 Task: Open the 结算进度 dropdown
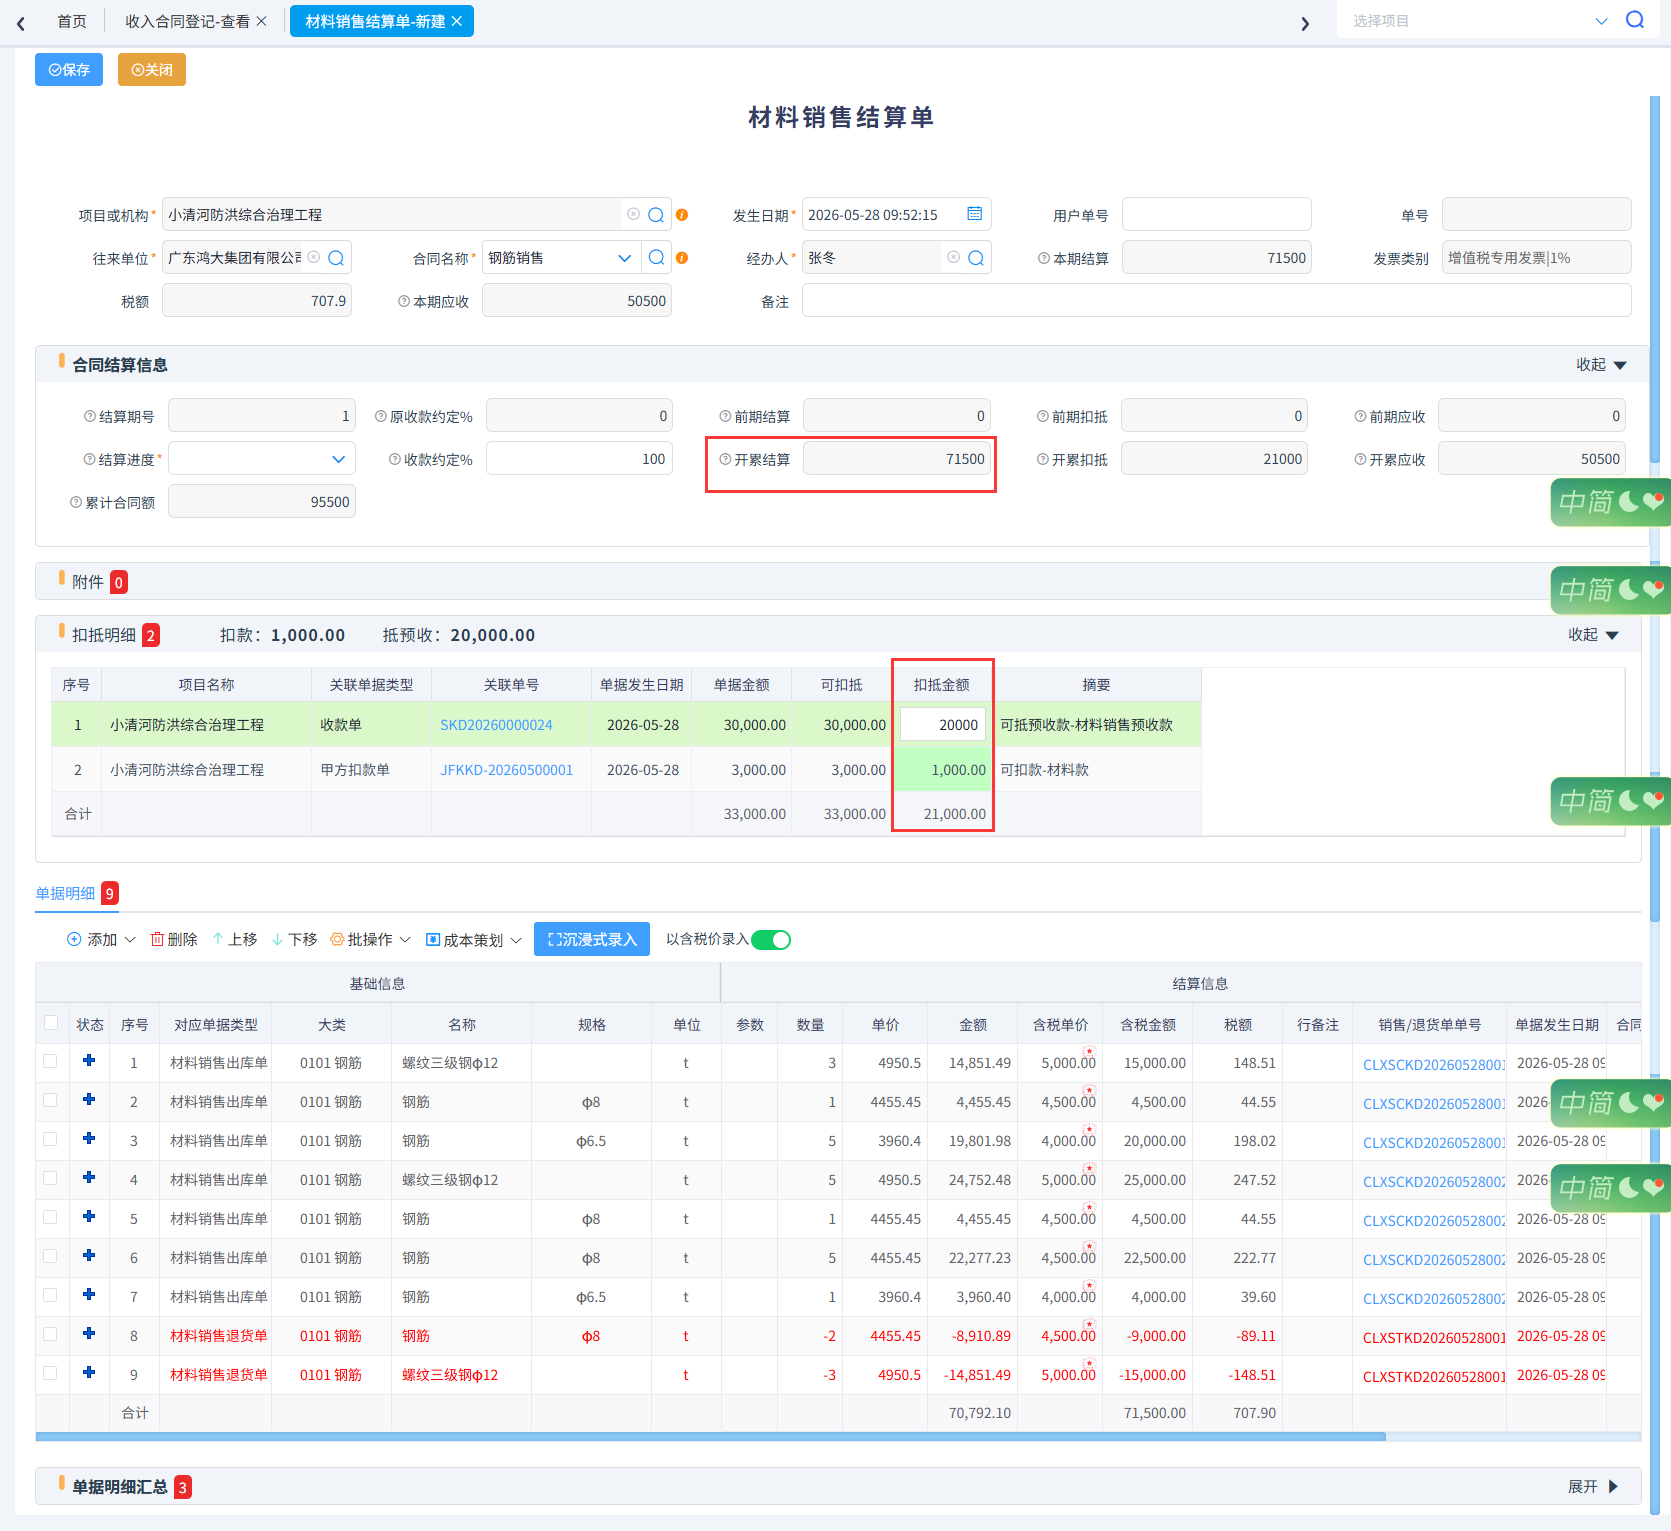tap(338, 459)
